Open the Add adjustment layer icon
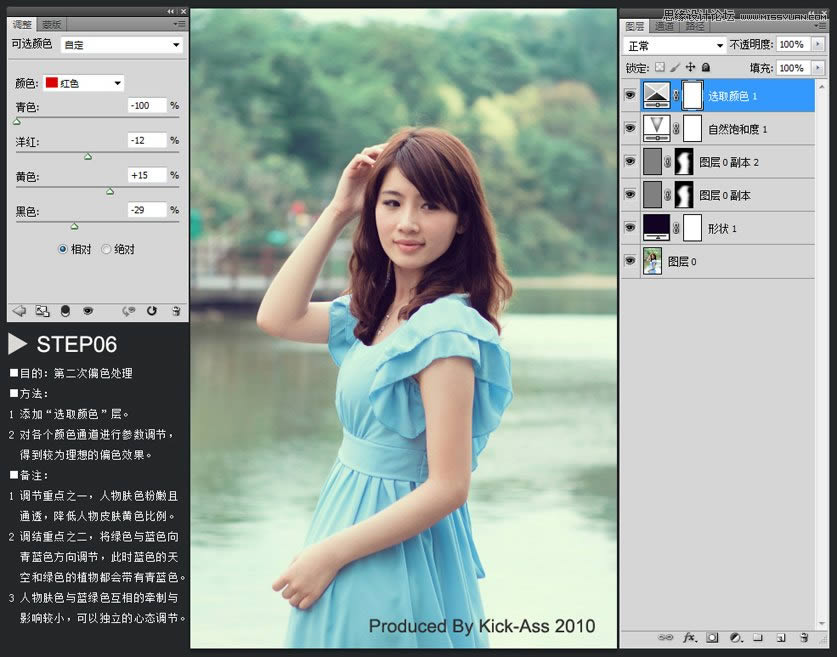The image size is (837, 657). pyautogui.click(x=734, y=638)
